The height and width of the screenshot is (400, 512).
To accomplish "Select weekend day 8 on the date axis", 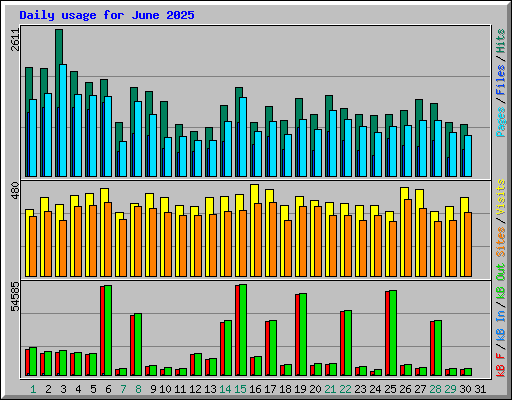I will tap(138, 389).
